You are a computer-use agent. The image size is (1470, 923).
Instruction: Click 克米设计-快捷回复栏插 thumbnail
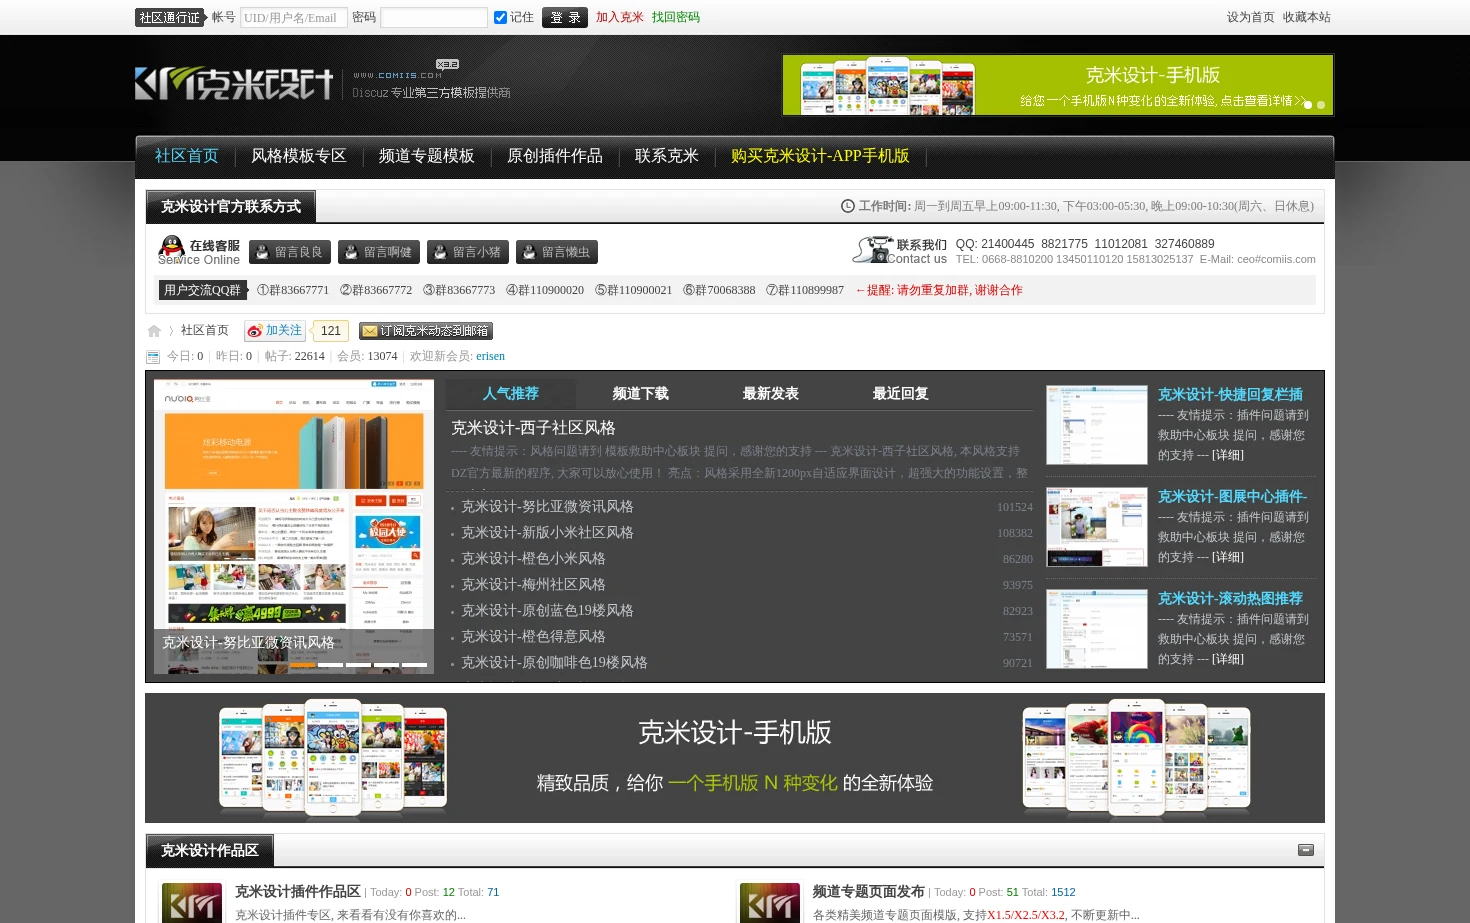[1097, 425]
